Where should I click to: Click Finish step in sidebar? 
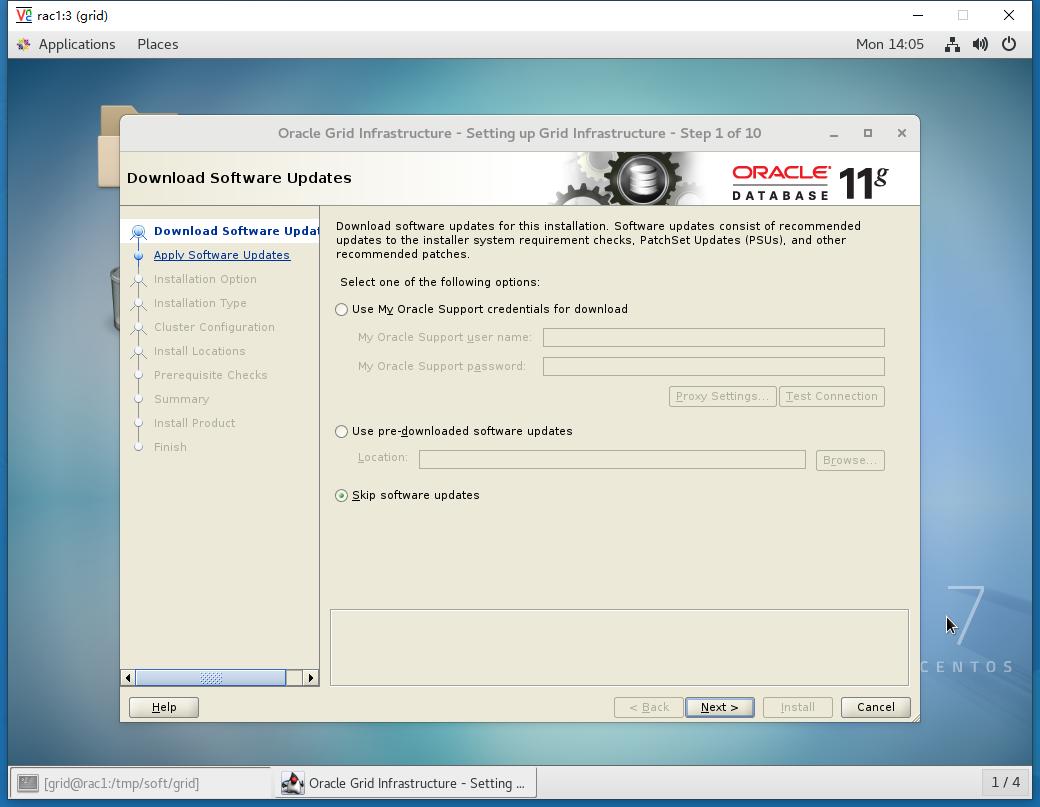[x=170, y=447]
